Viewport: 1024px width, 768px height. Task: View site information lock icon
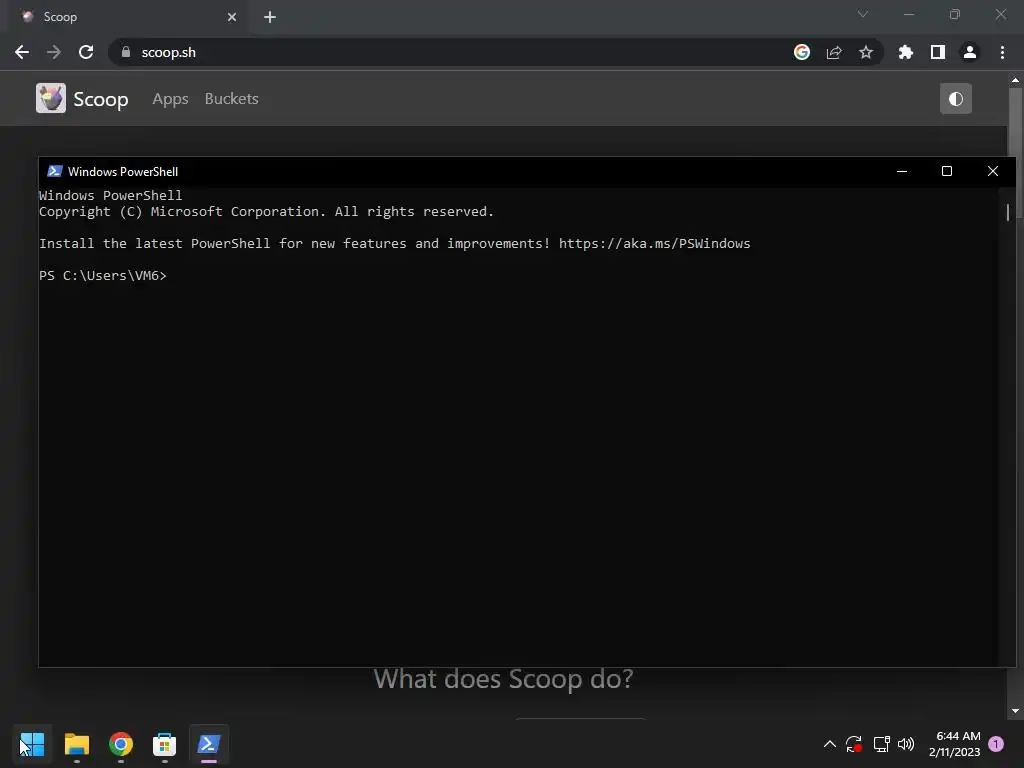(126, 52)
